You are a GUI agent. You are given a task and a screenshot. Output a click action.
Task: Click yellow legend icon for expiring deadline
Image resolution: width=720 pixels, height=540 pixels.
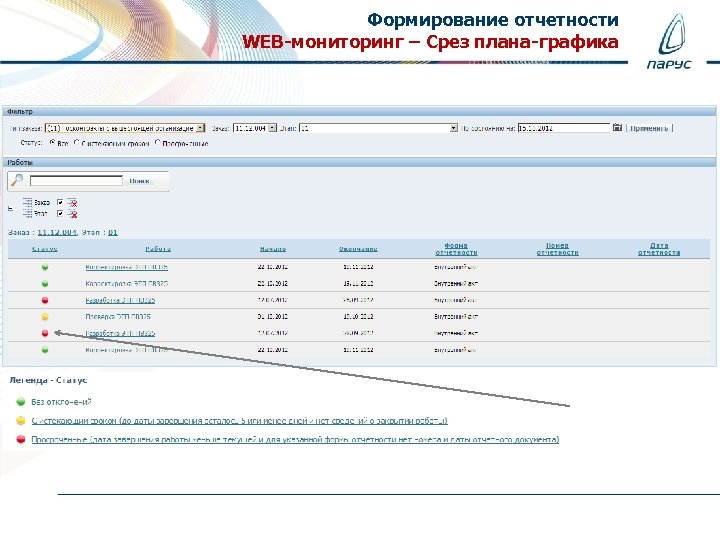[x=21, y=421]
